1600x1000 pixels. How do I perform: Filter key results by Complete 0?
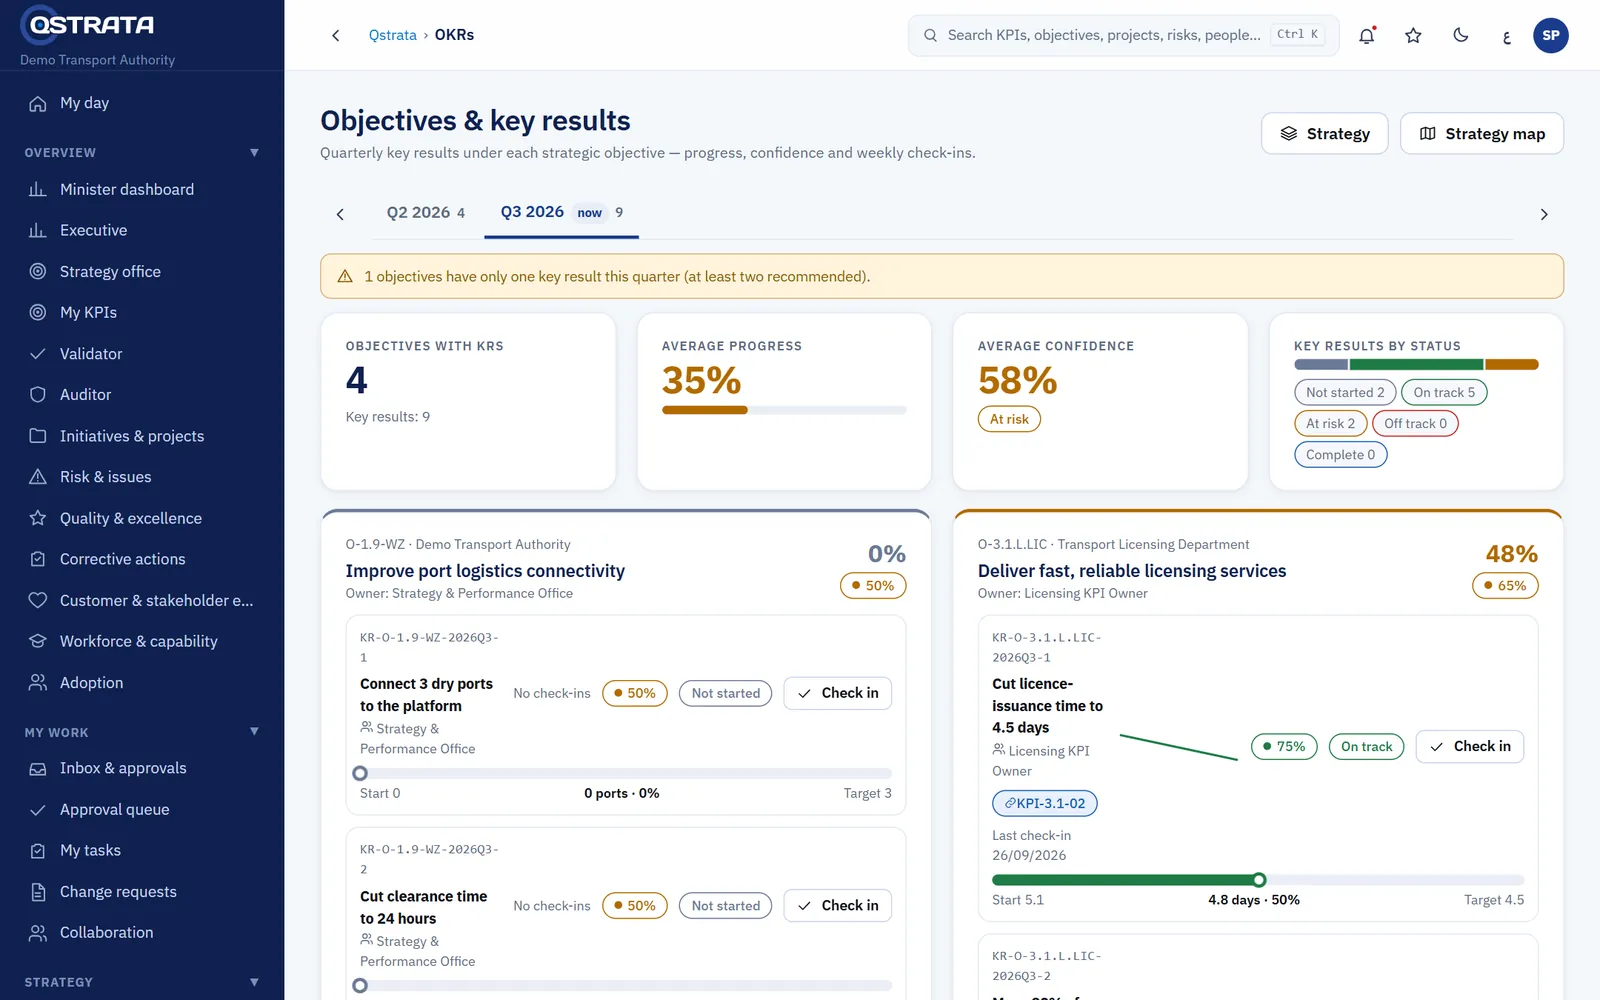pos(1340,454)
